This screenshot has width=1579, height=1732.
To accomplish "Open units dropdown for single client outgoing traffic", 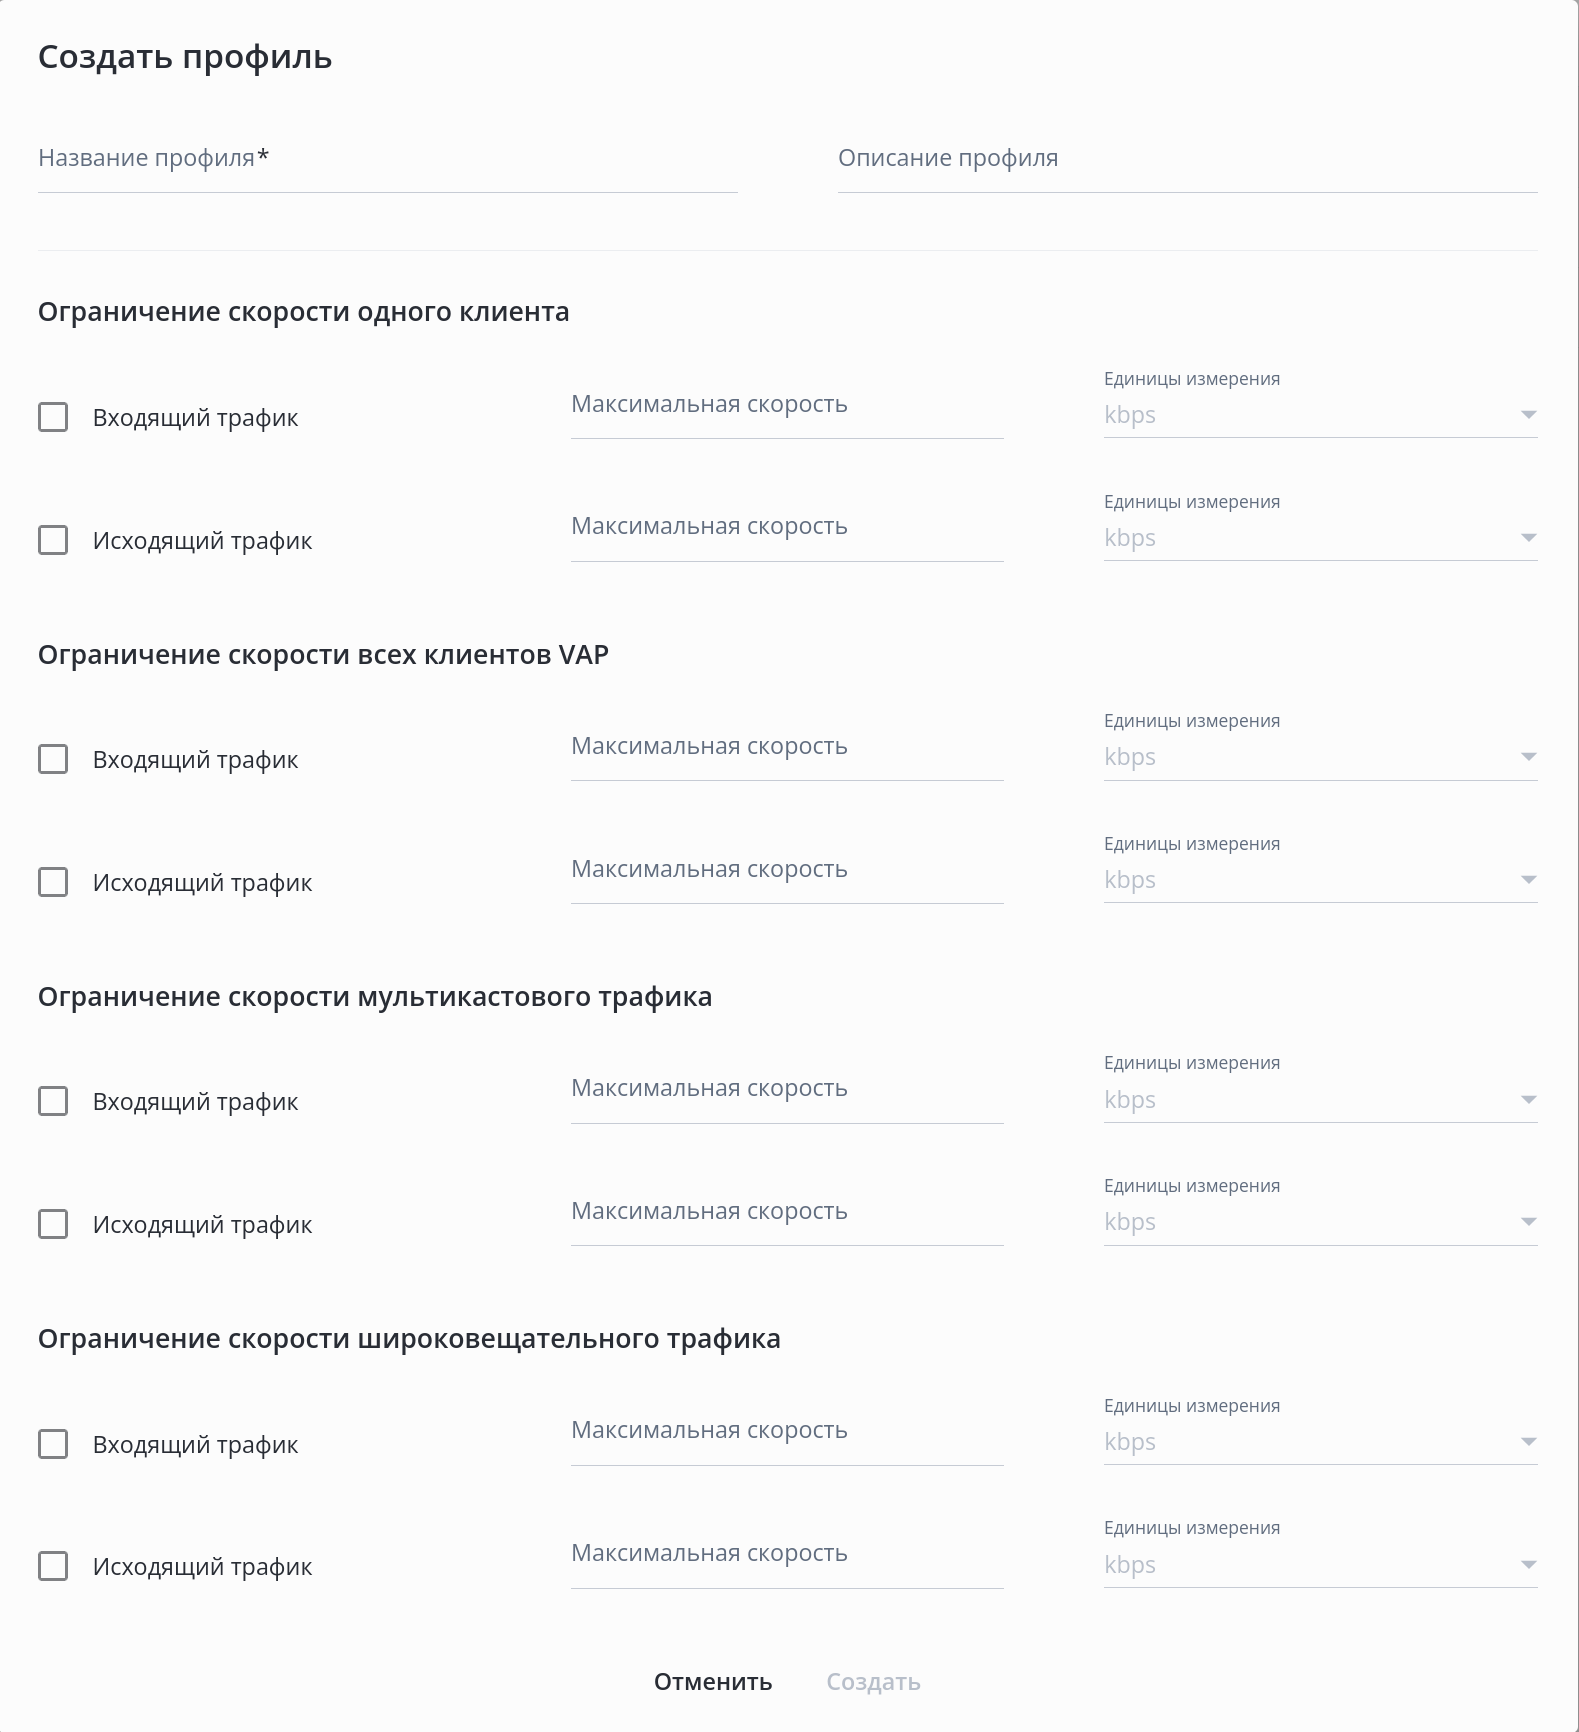I will pyautogui.click(x=1319, y=538).
